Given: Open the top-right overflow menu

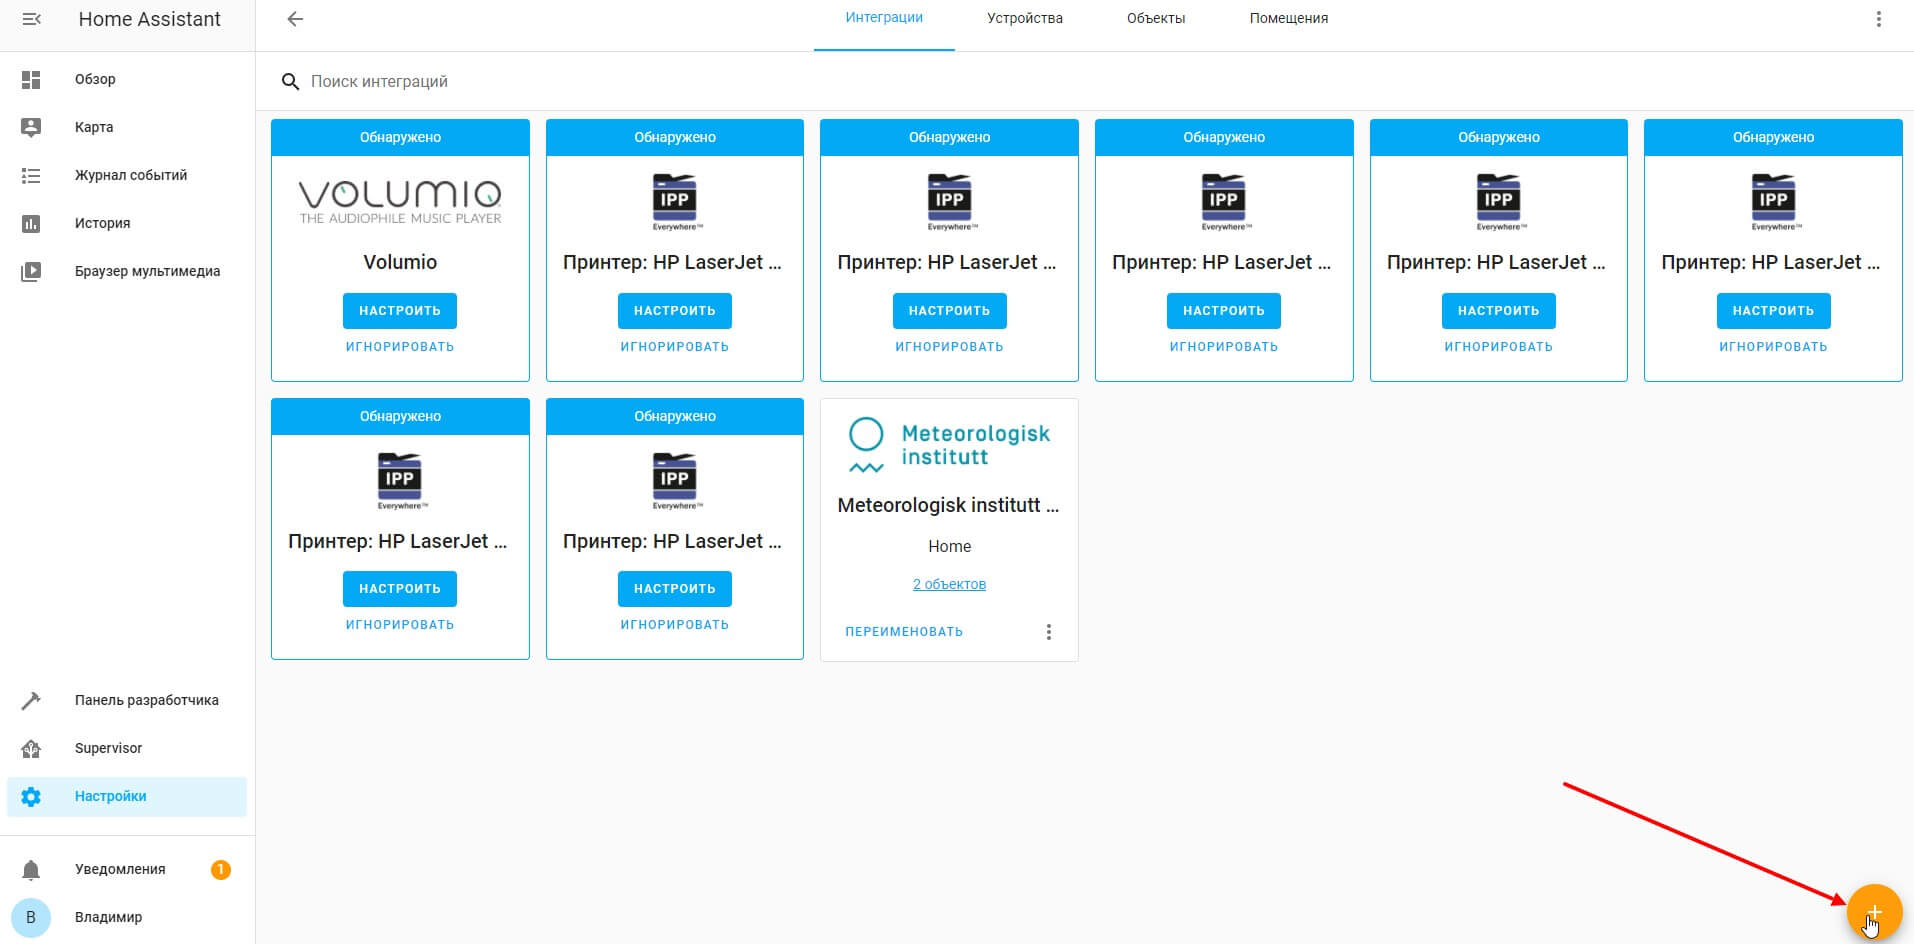Looking at the screenshot, I should pos(1878,18).
